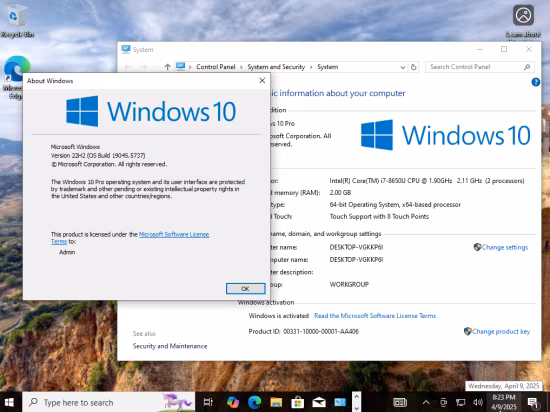
Task: Click the taskbar scroll up arrow
Action: [356, 397]
